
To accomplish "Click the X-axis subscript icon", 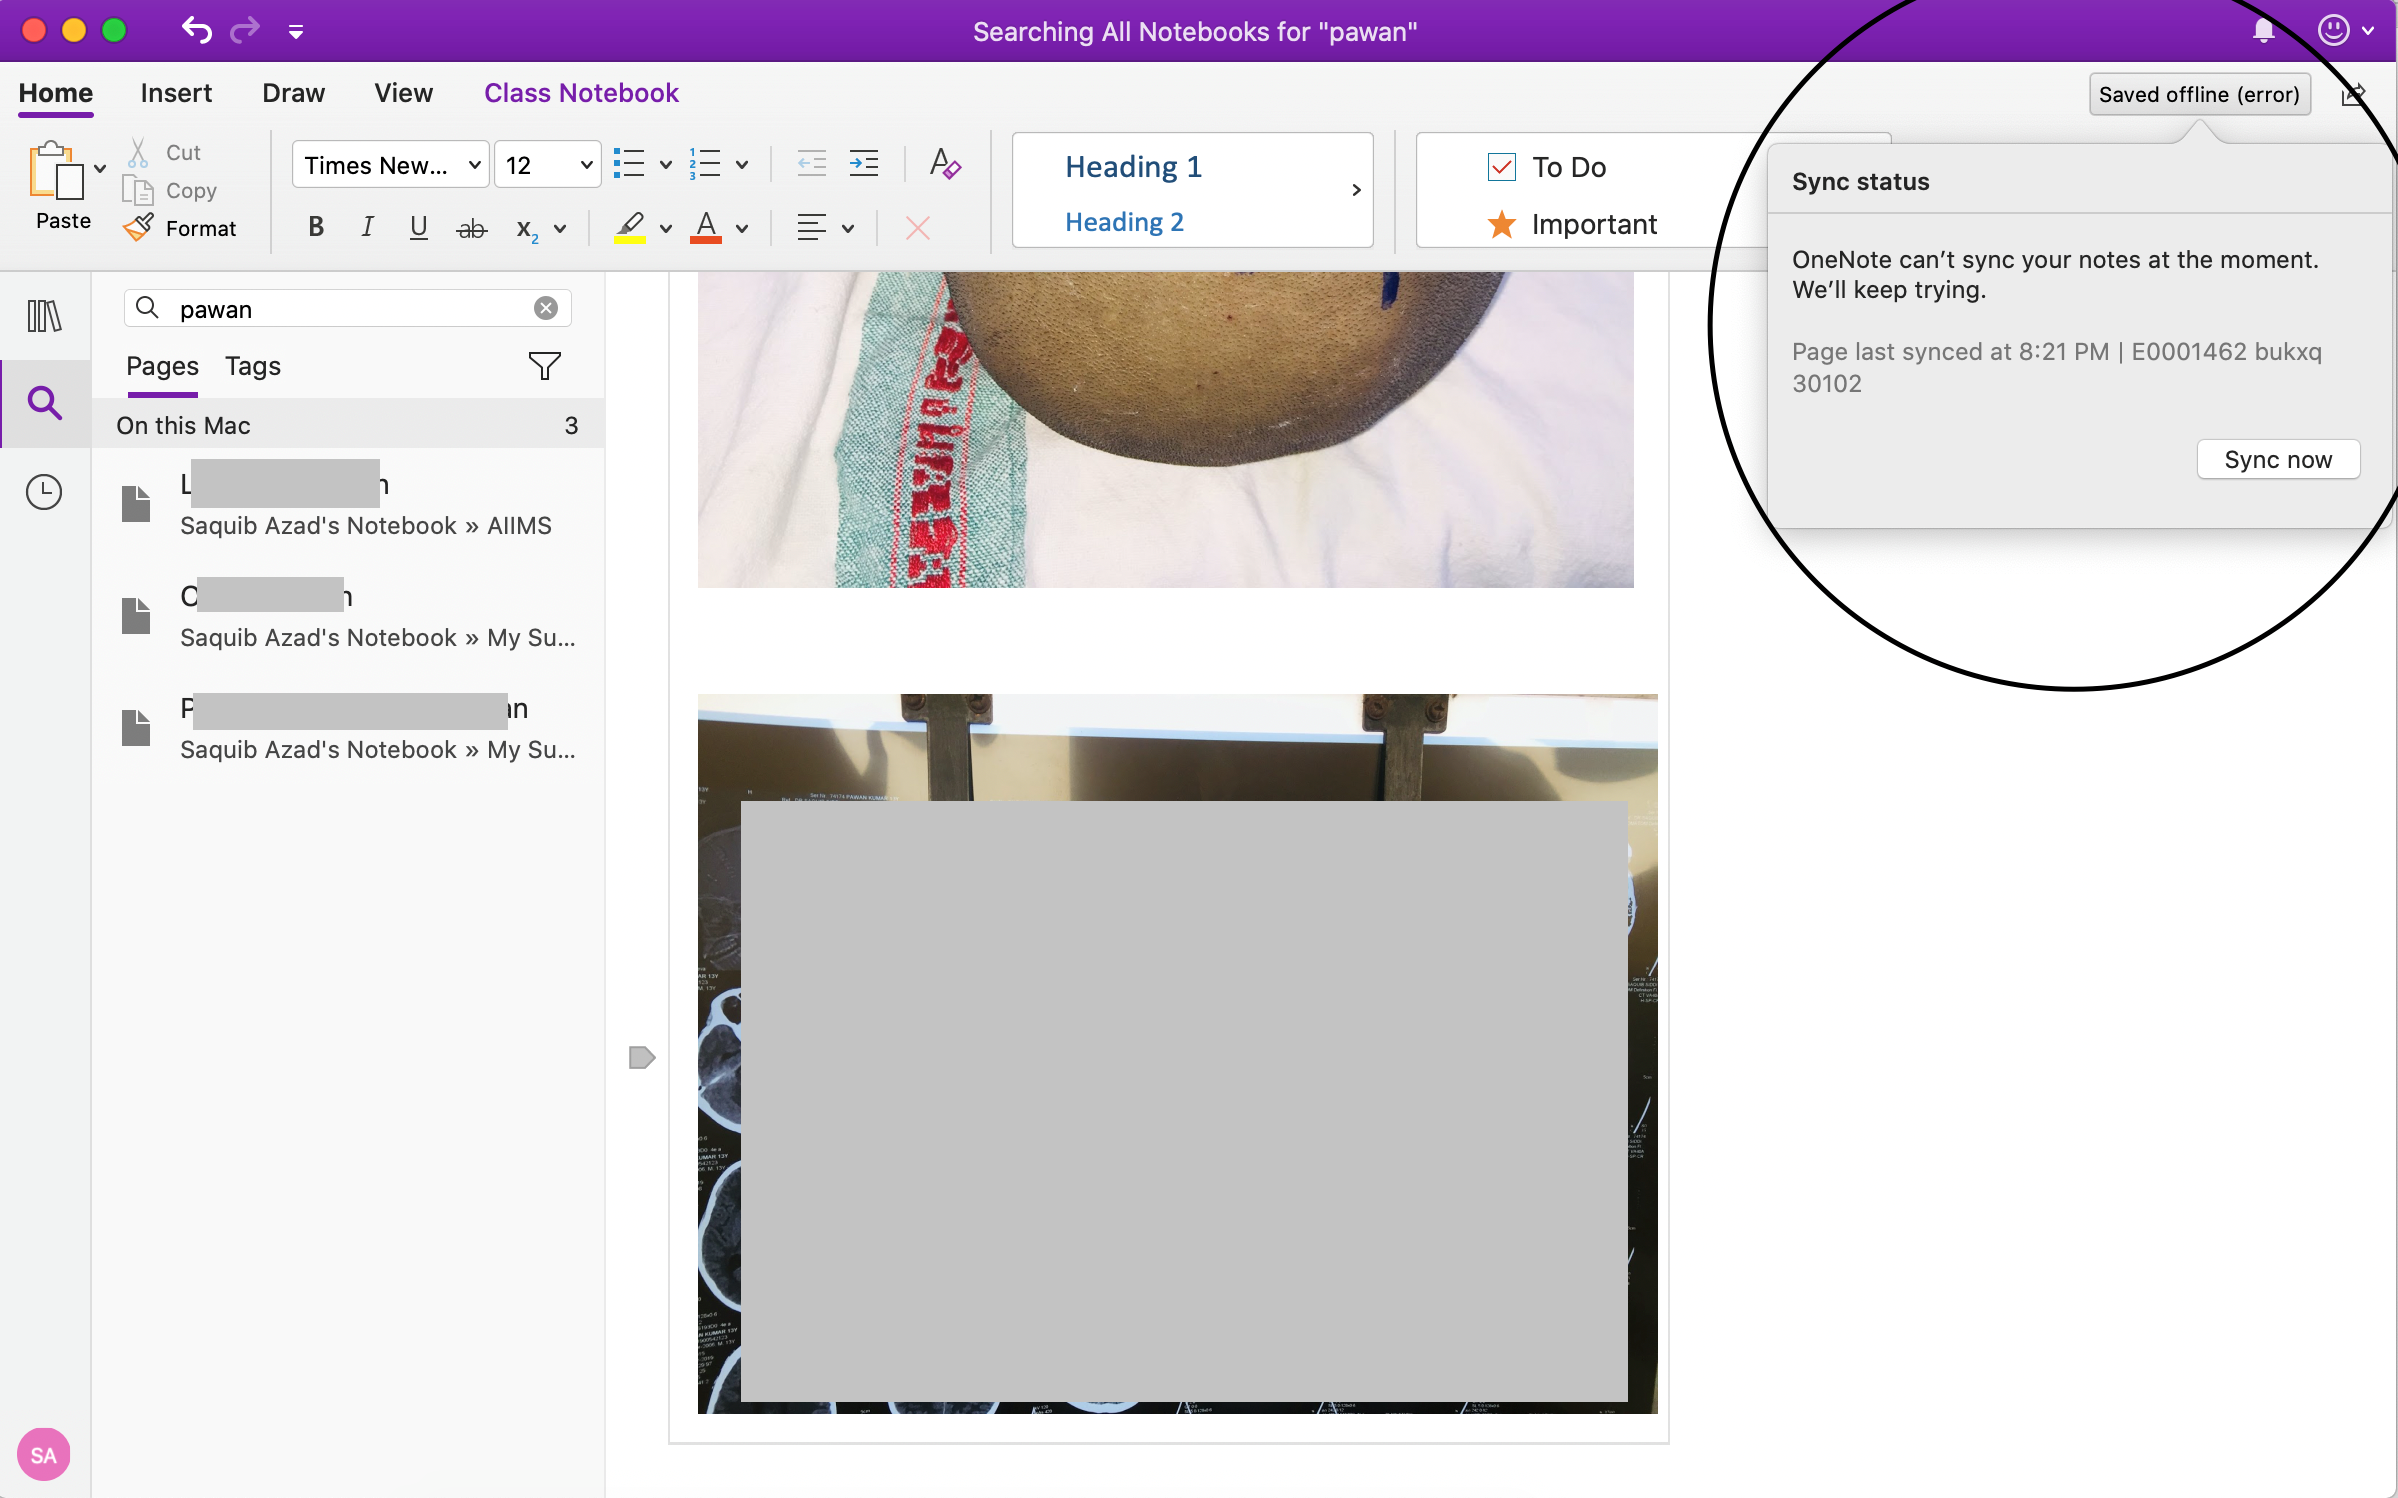I will tap(526, 230).
